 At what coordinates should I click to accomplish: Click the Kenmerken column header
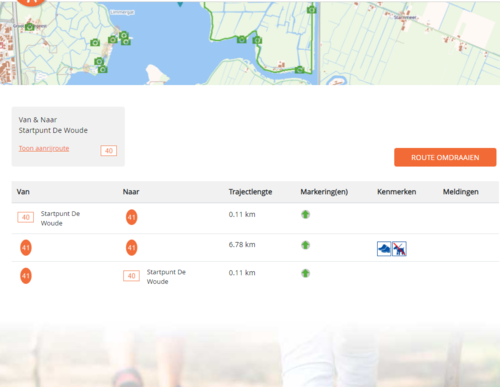[x=397, y=192]
